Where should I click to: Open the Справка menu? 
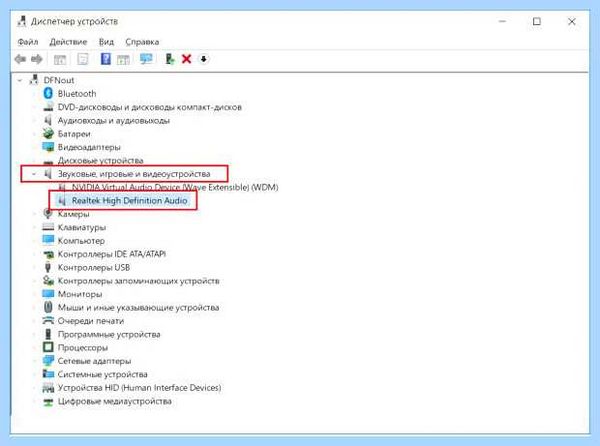pyautogui.click(x=142, y=42)
